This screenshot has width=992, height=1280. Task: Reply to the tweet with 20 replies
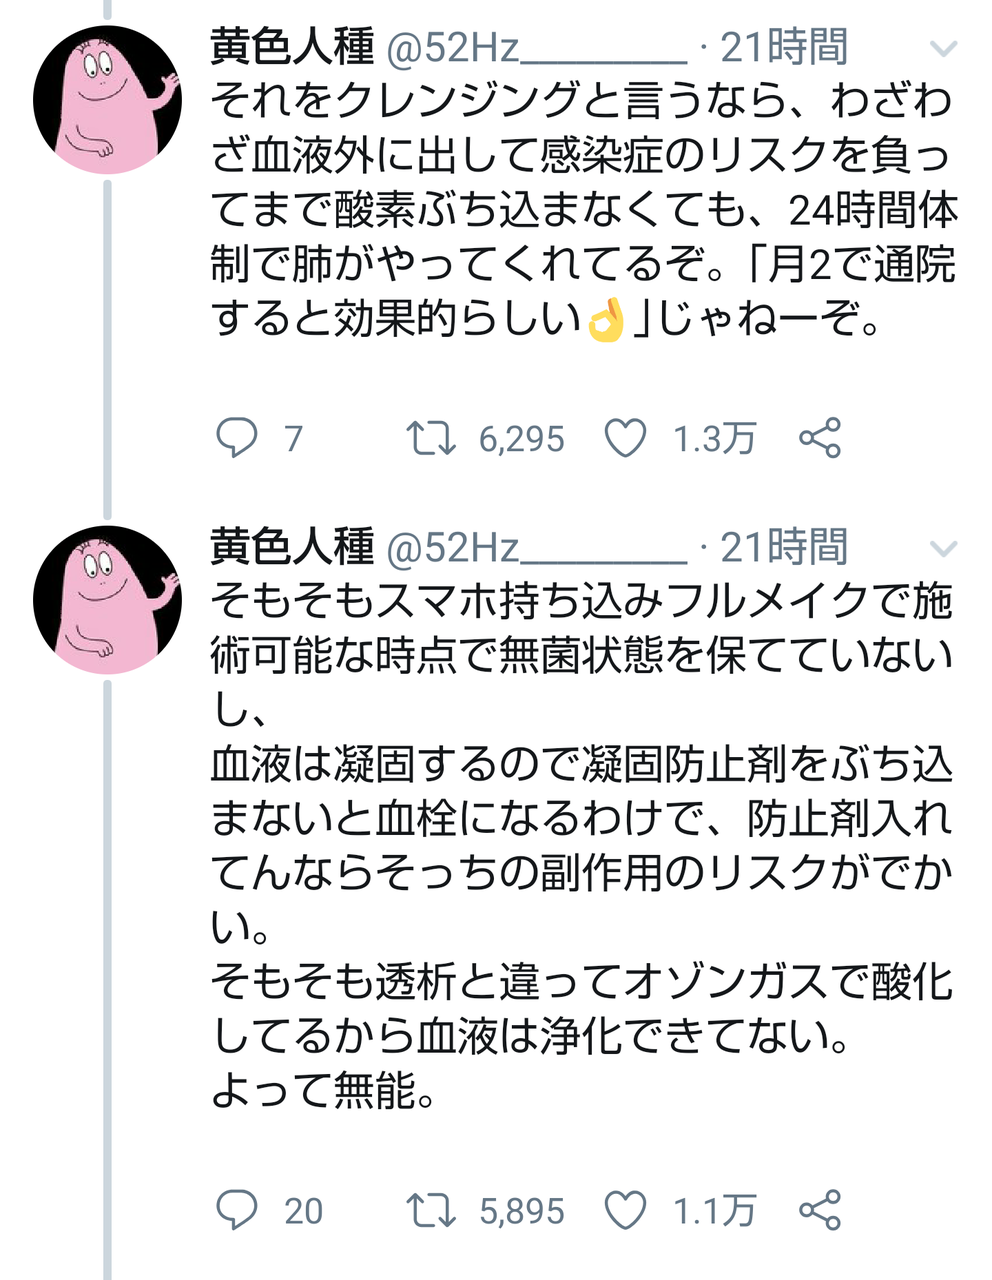click(237, 1211)
